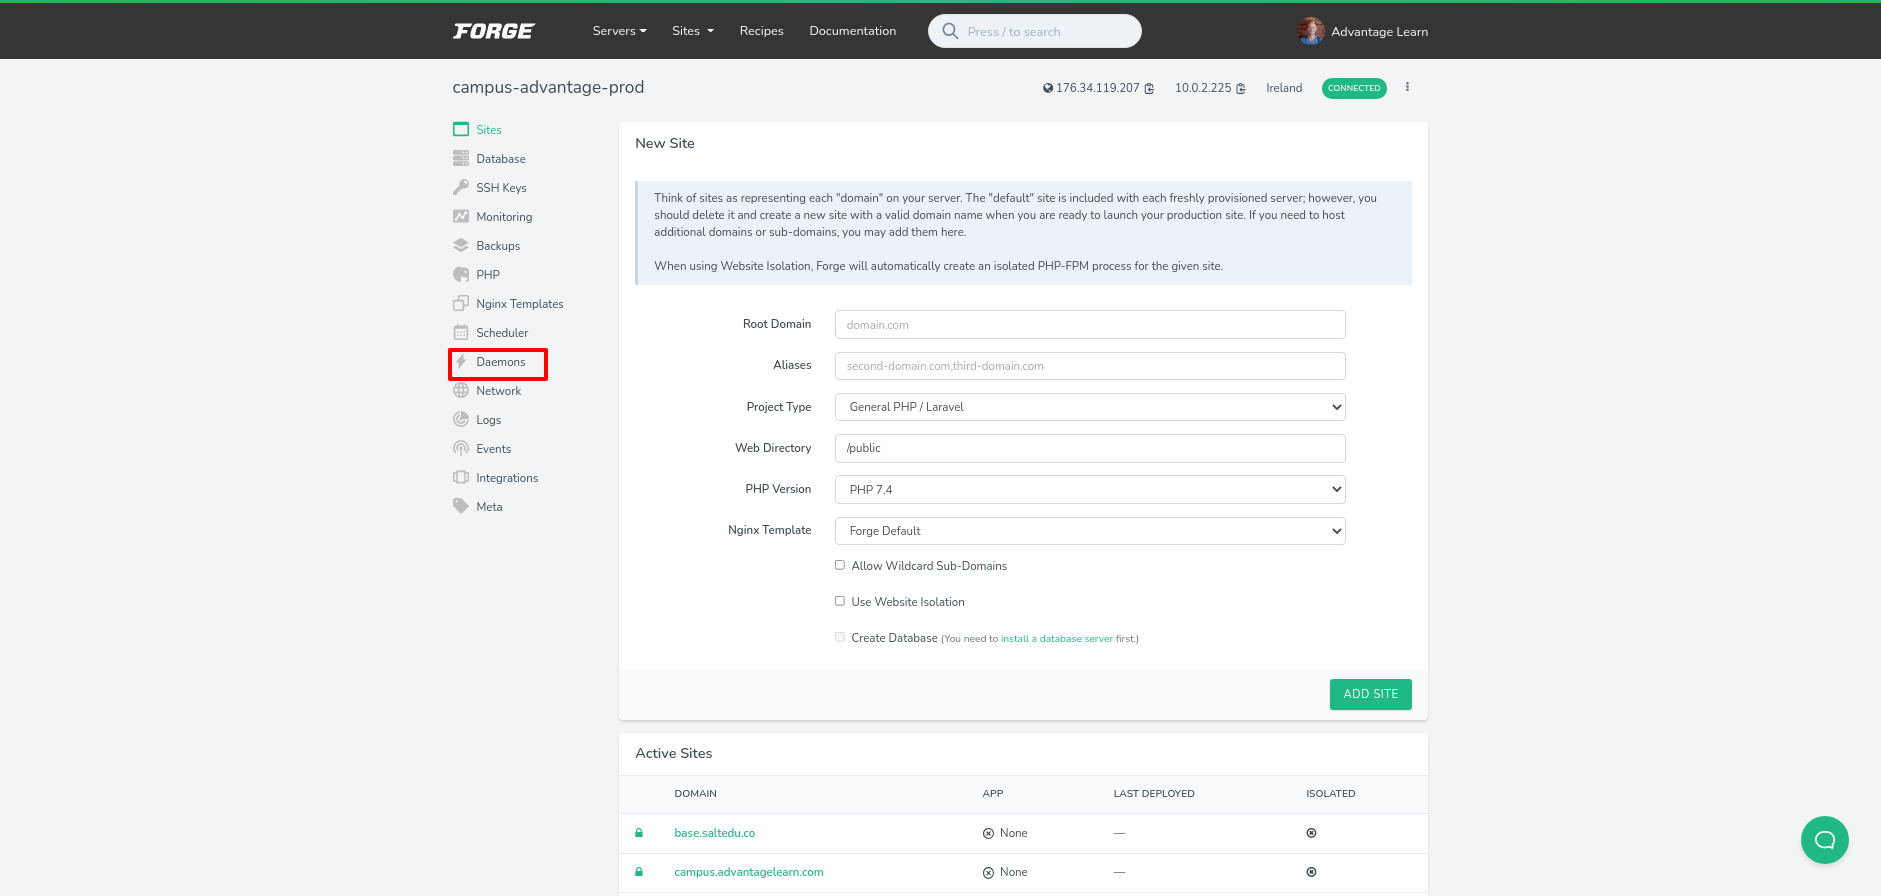Click the Integrations sidebar icon

(x=461, y=477)
